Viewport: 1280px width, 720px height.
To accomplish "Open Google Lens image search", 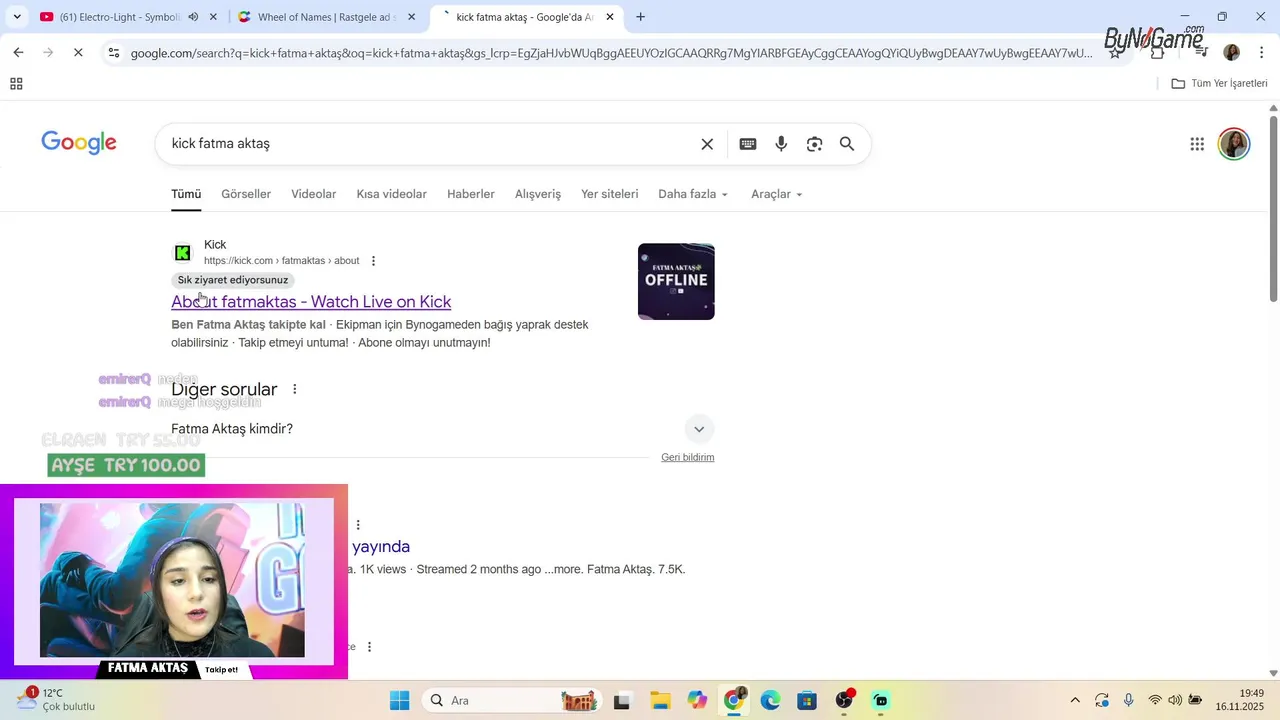I will (x=814, y=144).
